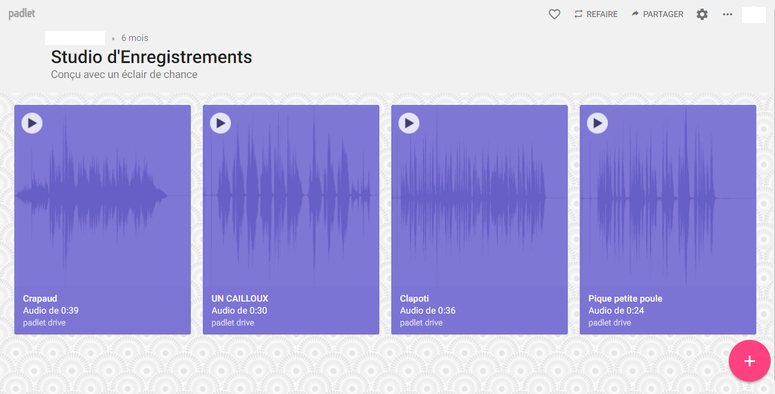Play the Crapaud audio recording
775x394 pixels.
tap(32, 123)
